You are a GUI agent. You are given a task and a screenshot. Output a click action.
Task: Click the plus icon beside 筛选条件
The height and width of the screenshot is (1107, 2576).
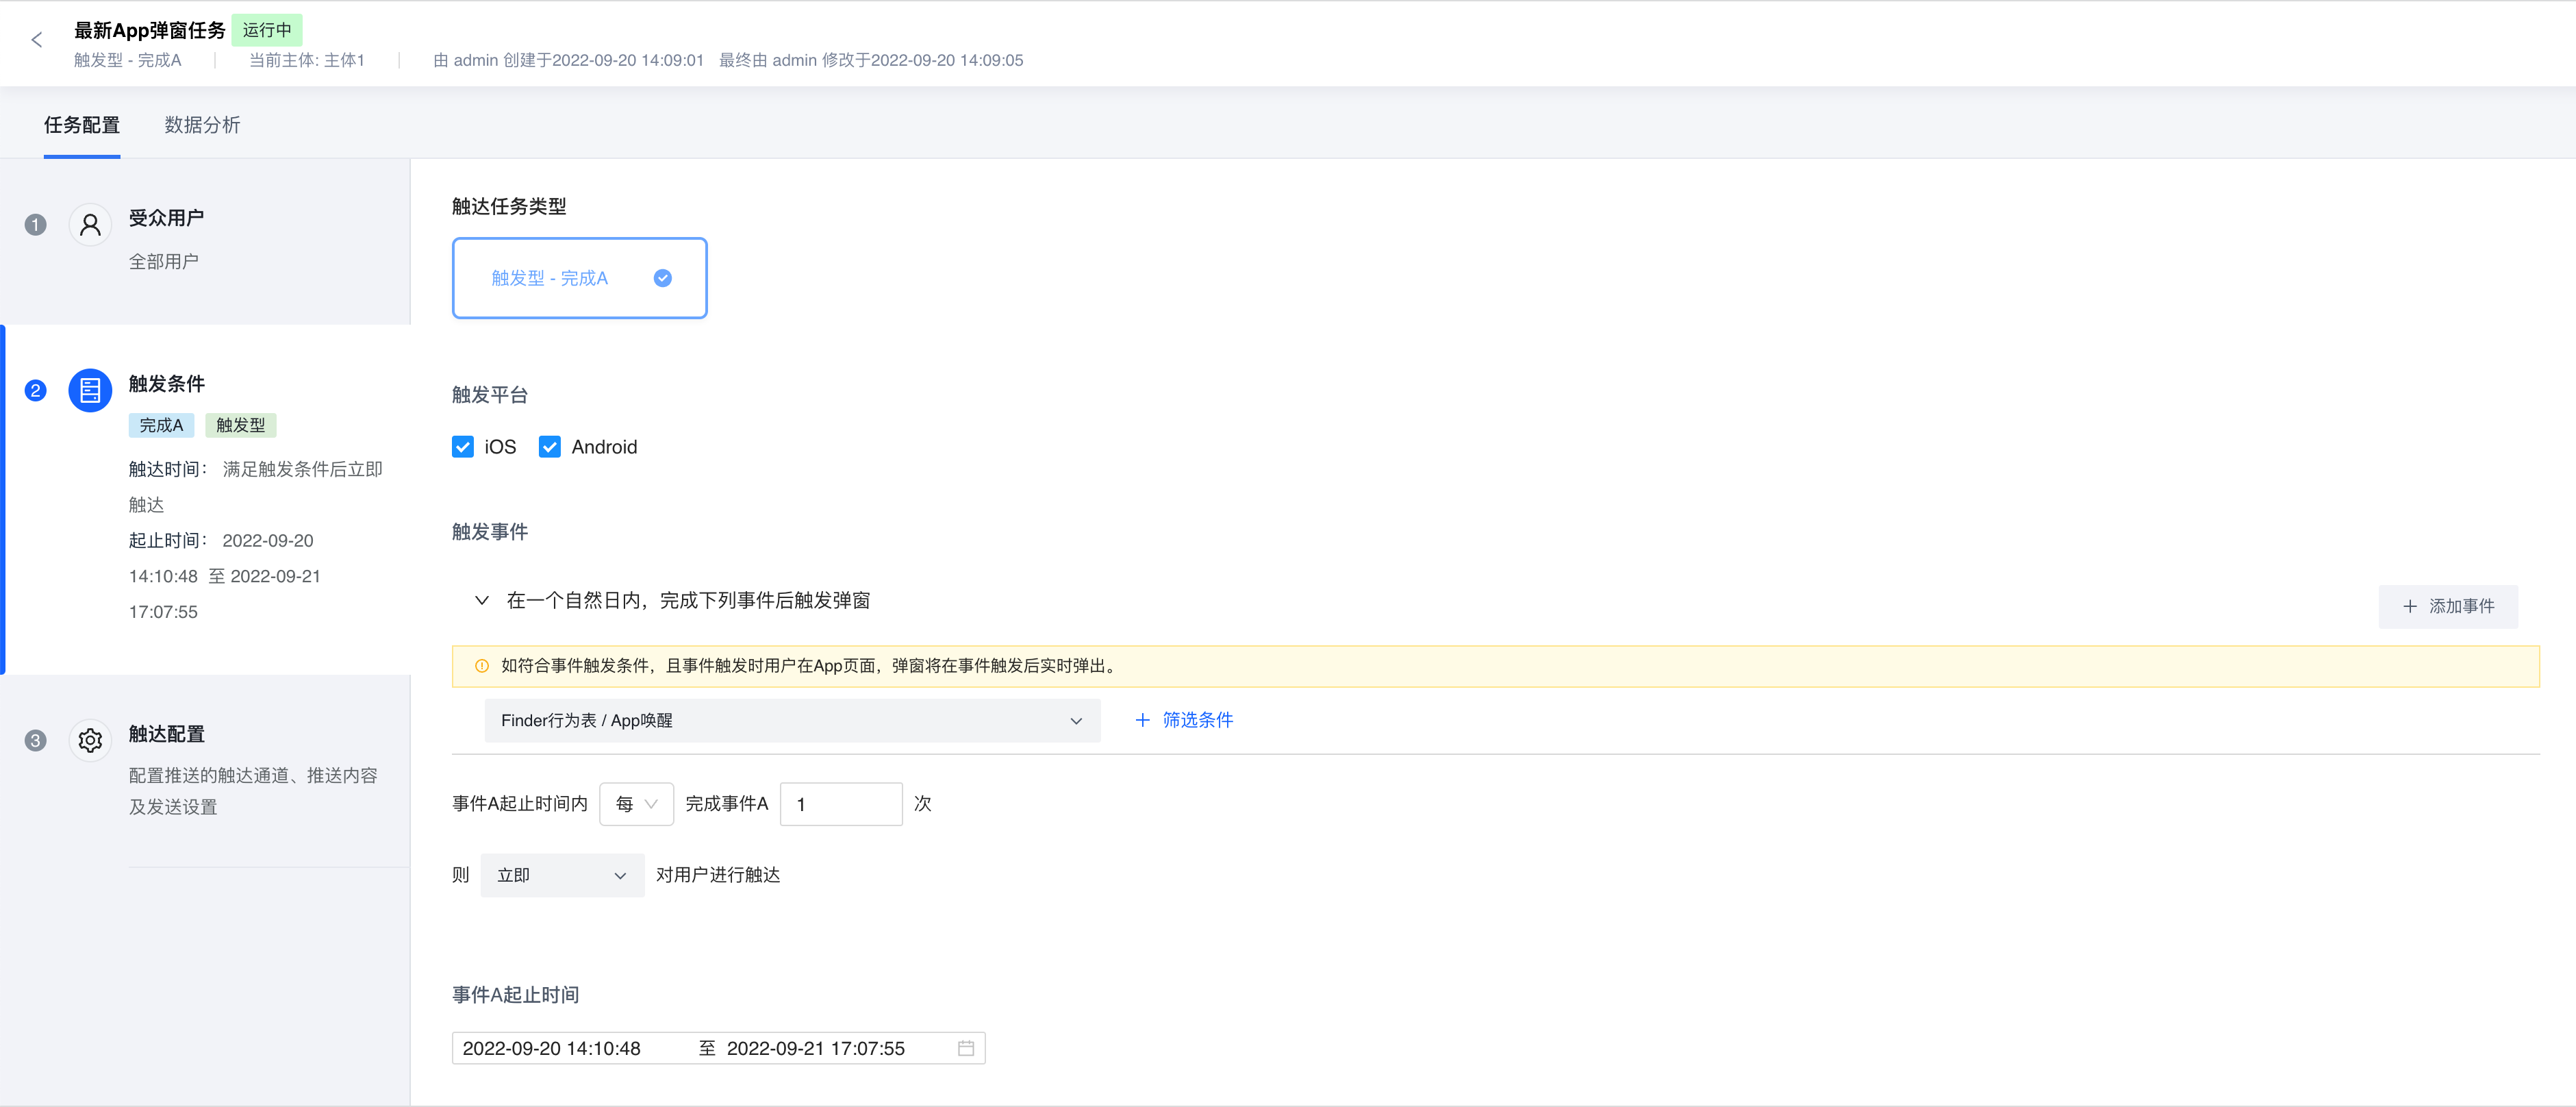(1142, 720)
